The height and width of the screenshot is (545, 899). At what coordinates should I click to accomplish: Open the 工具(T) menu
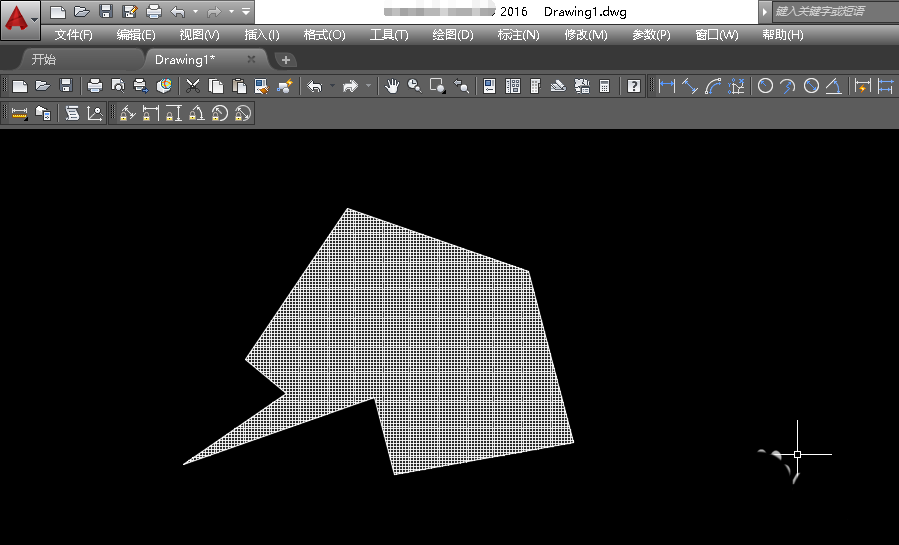tap(389, 35)
